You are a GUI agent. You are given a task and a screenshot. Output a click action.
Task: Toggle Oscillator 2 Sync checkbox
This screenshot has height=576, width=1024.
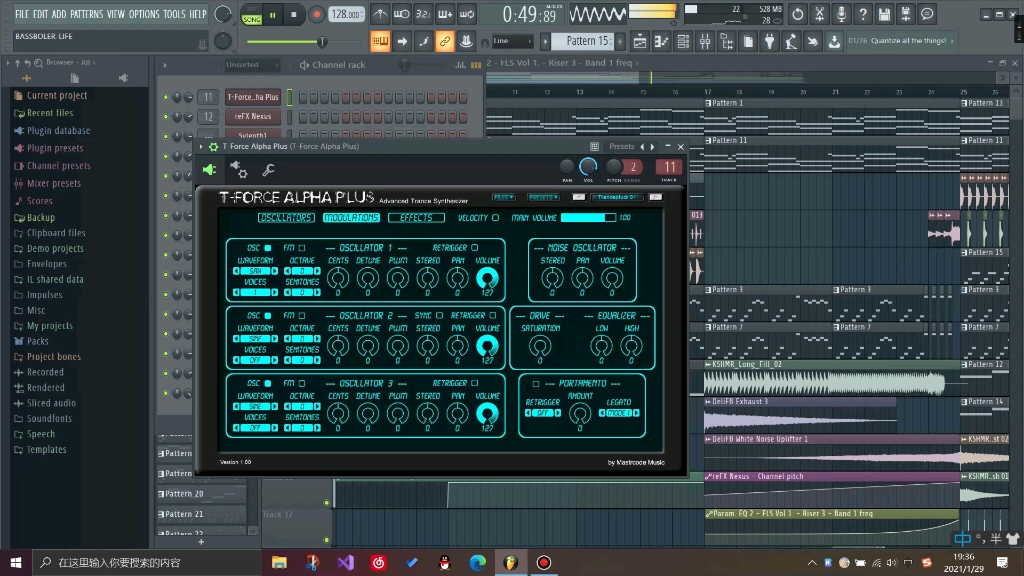pos(440,315)
